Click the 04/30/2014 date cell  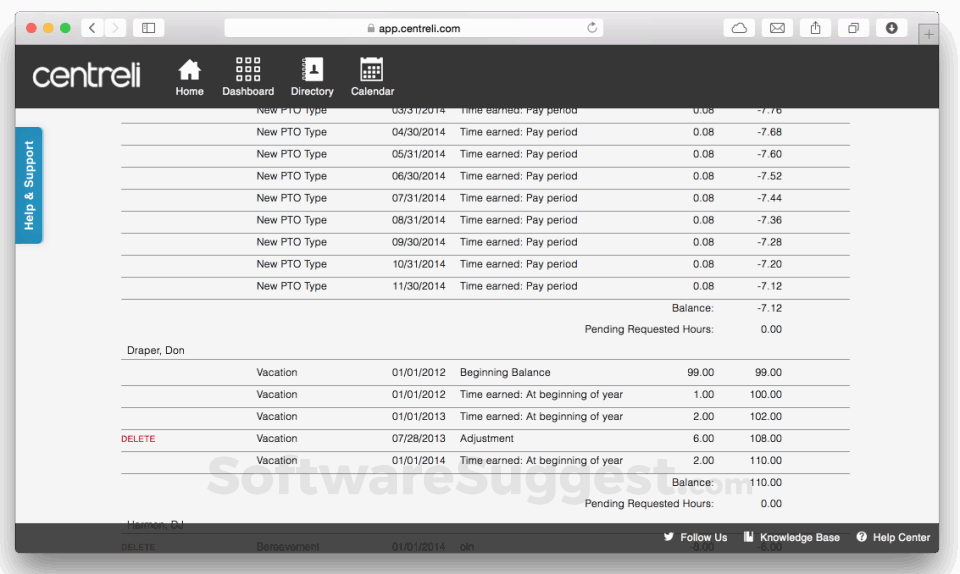click(419, 132)
